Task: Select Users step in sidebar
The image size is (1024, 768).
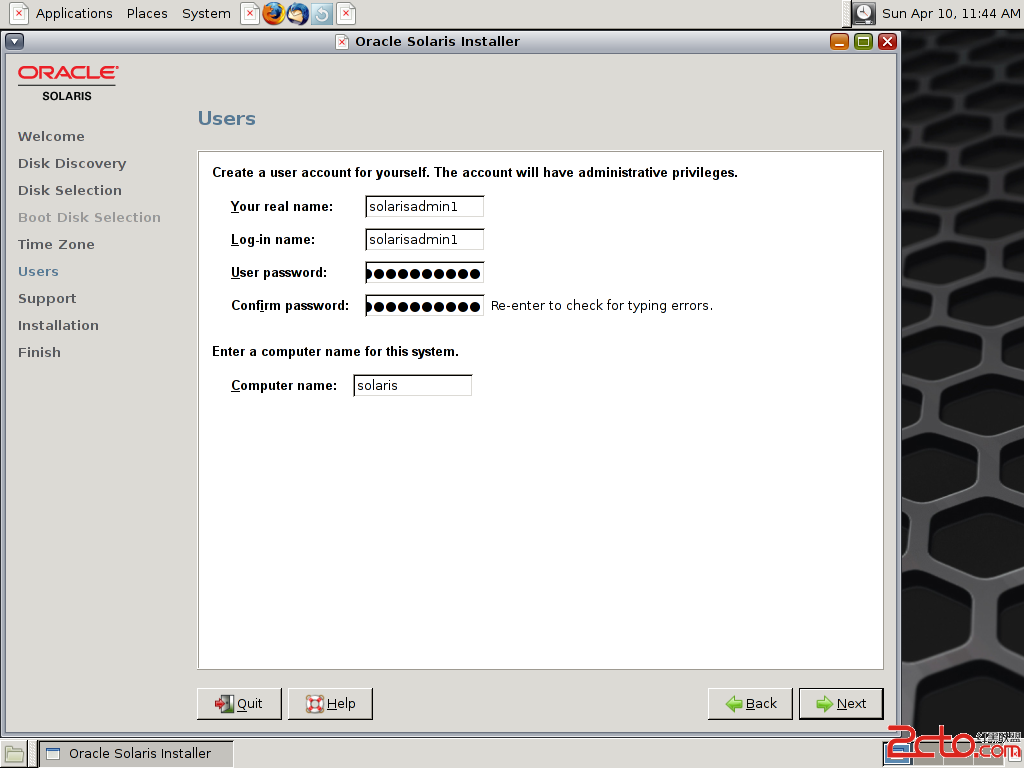Action: click(x=39, y=271)
